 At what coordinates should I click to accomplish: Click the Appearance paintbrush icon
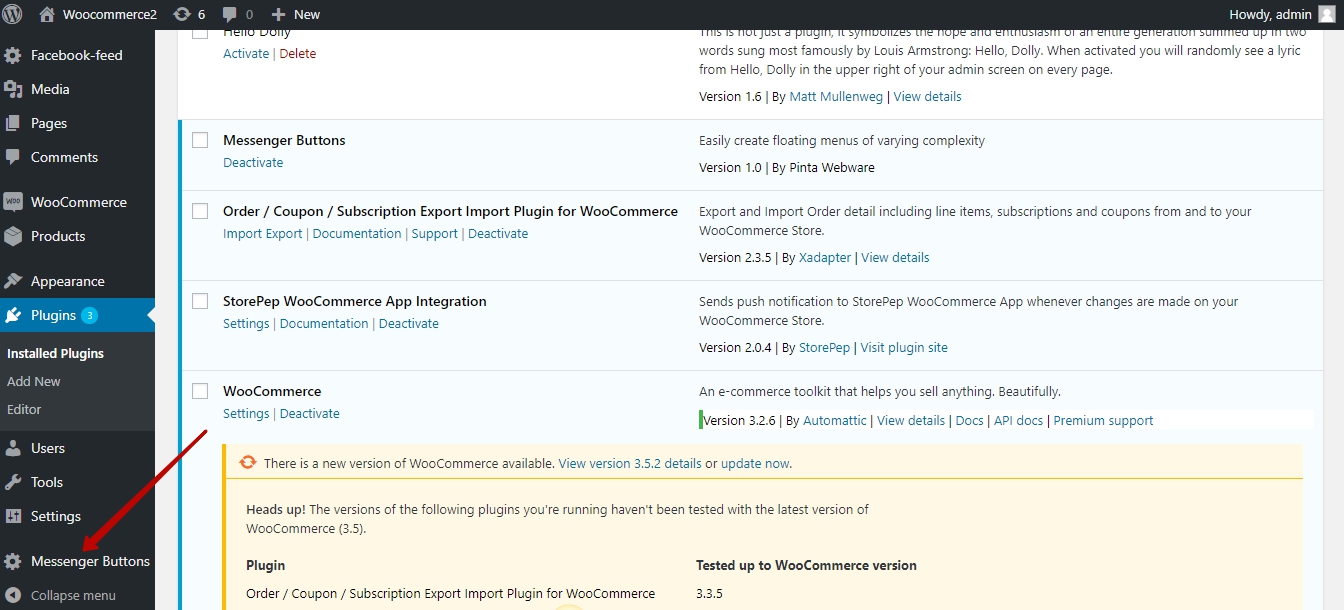(x=13, y=281)
